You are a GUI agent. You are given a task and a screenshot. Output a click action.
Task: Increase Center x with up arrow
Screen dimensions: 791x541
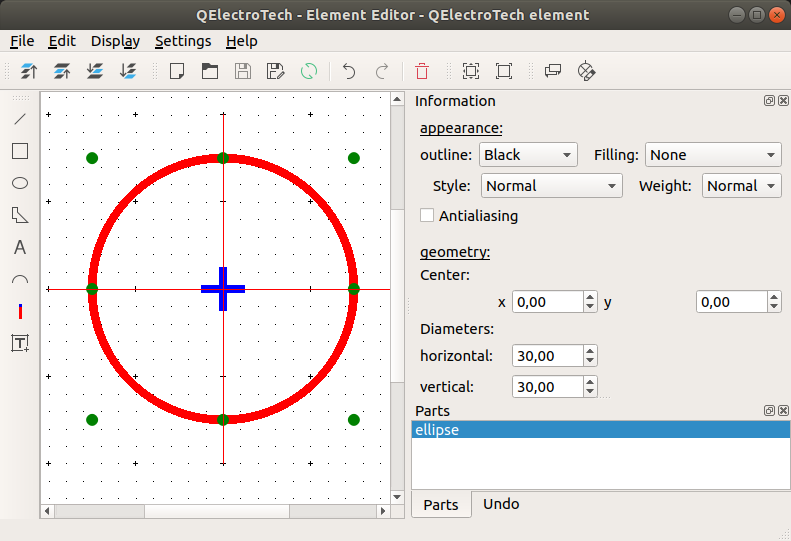(590, 297)
